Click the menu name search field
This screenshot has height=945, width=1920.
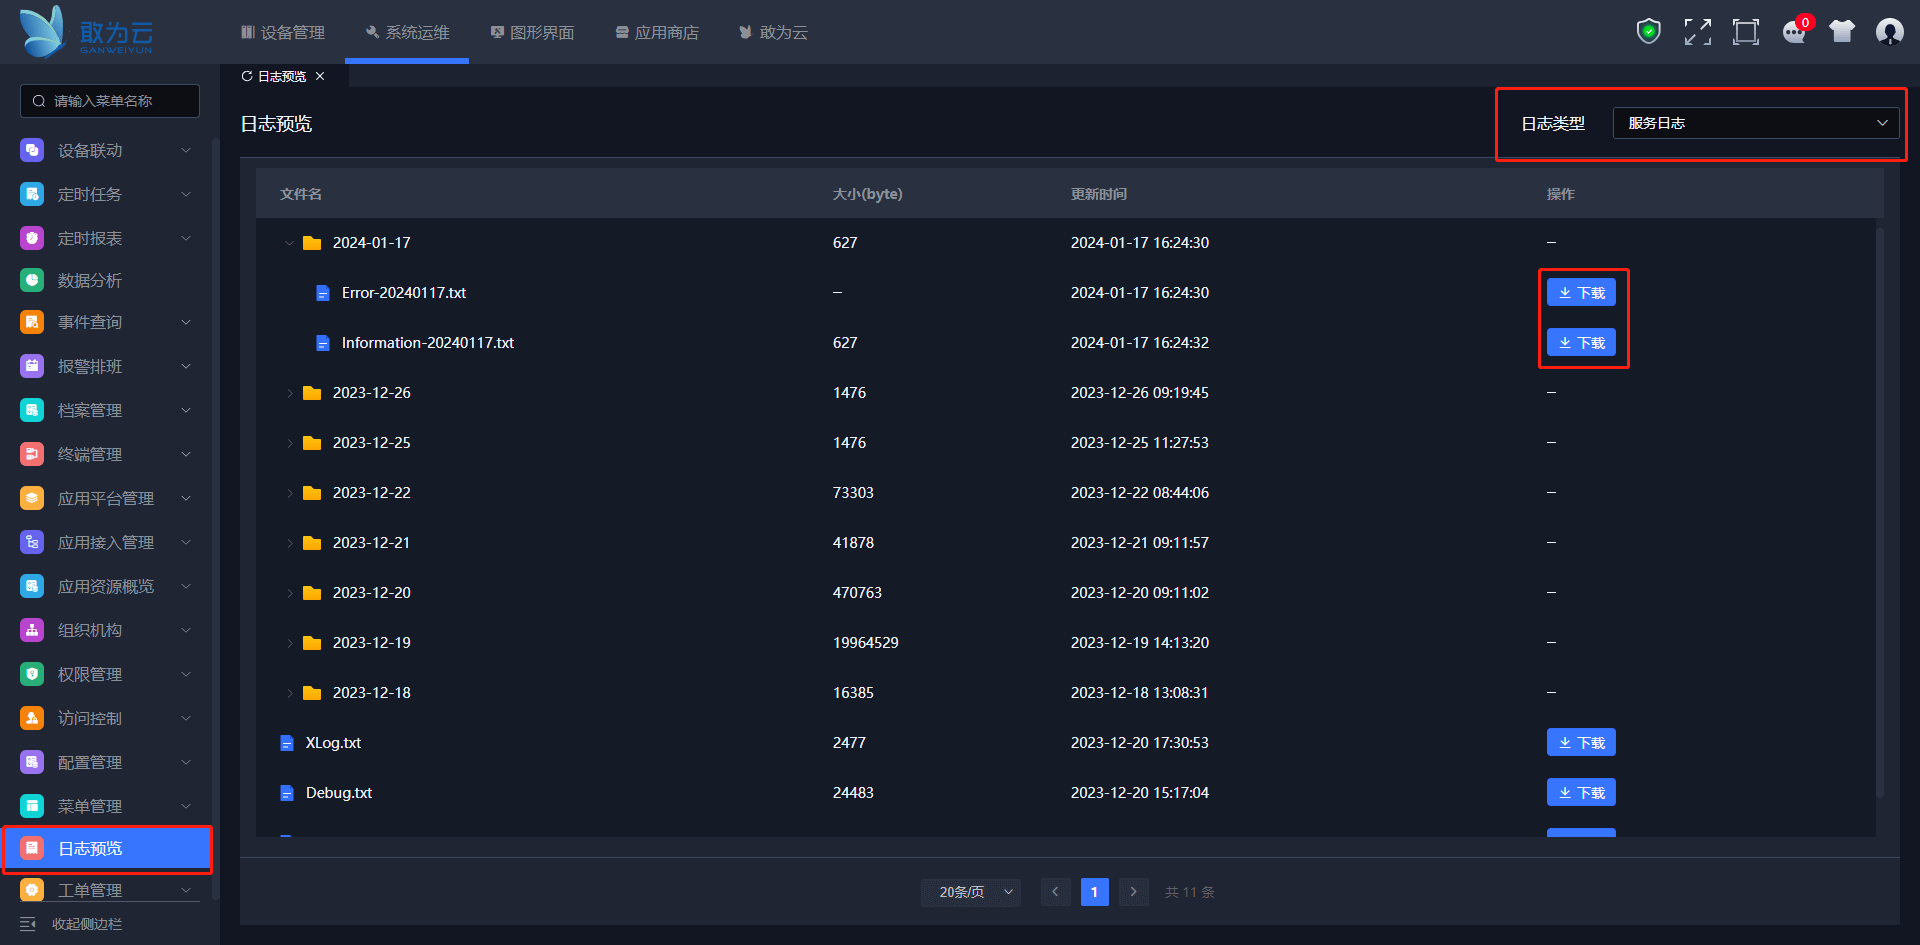click(110, 101)
